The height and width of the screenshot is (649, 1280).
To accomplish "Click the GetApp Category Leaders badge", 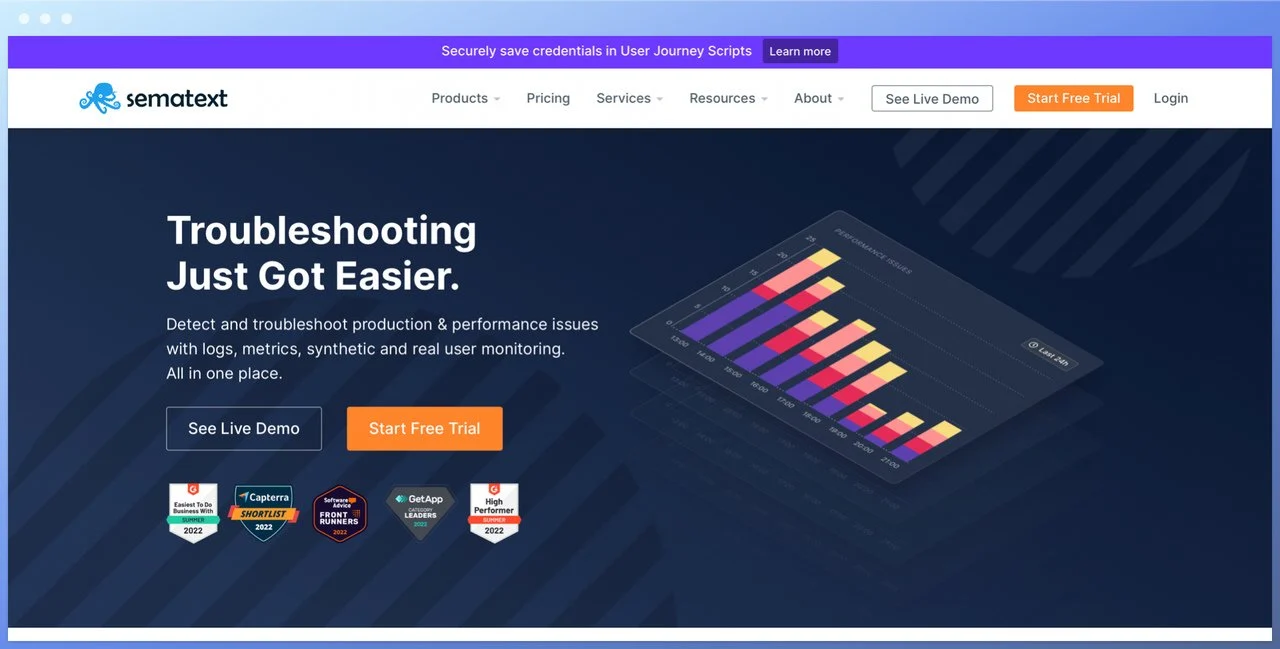I will [x=420, y=513].
